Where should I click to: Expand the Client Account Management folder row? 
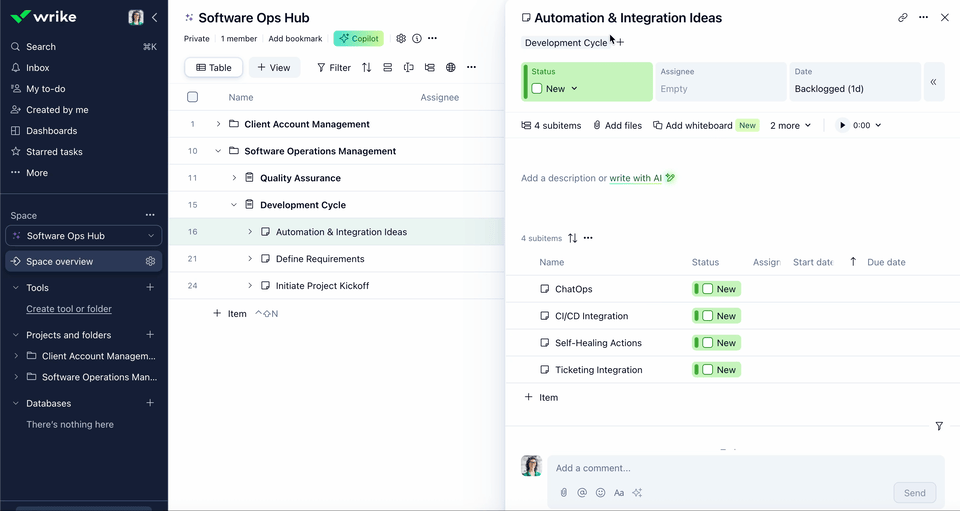coord(218,125)
